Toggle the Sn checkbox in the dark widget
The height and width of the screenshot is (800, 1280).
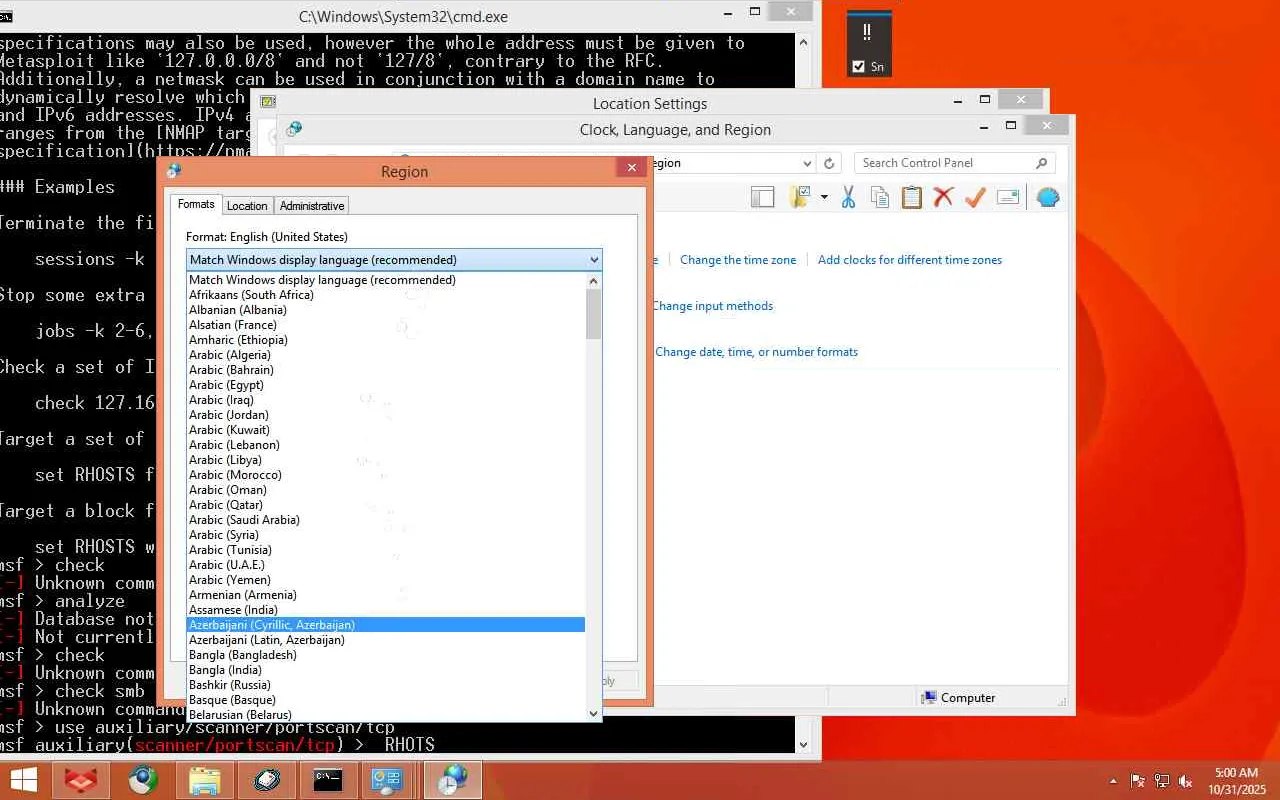point(858,67)
